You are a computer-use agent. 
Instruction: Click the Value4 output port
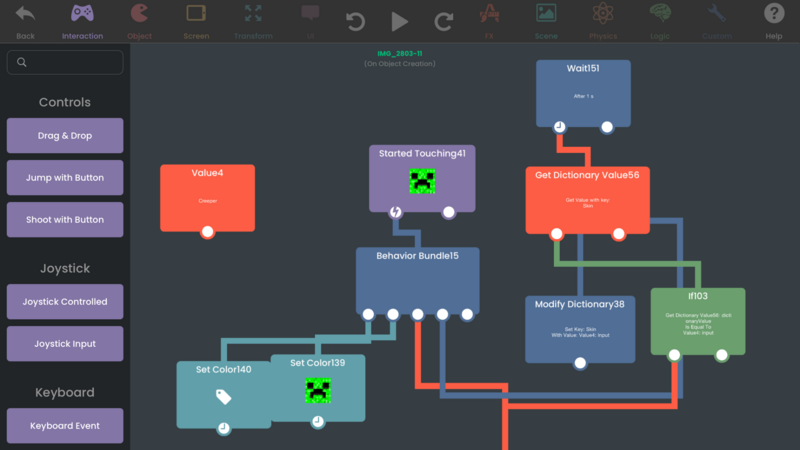tap(208, 232)
